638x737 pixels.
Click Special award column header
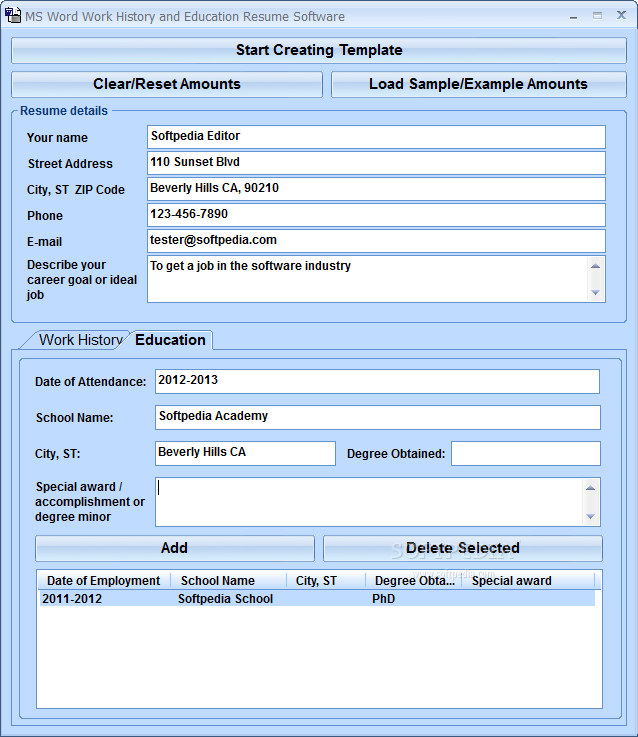pyautogui.click(x=528, y=581)
